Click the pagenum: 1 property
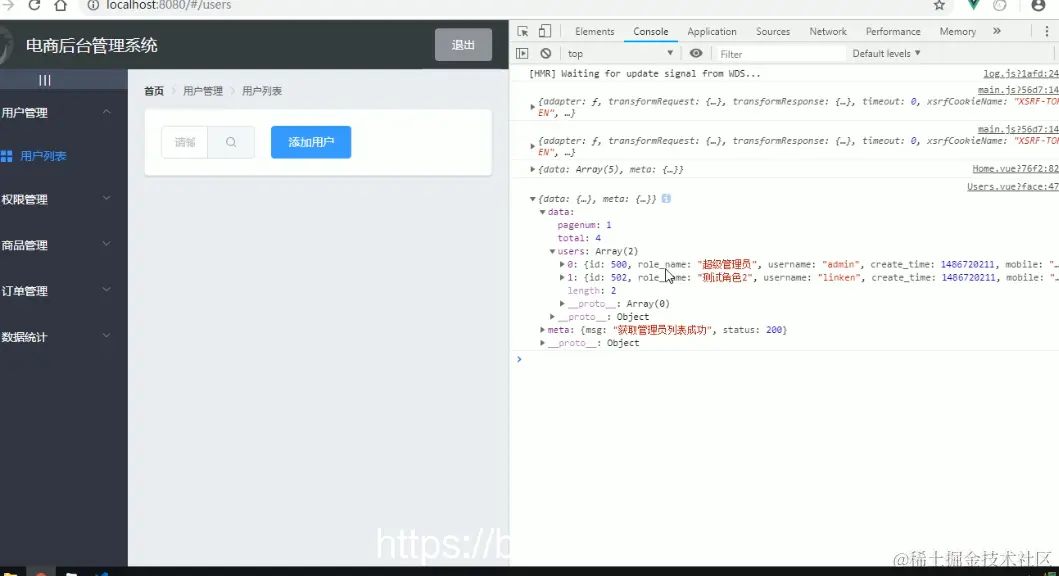The height and width of the screenshot is (576, 1059). [584, 225]
